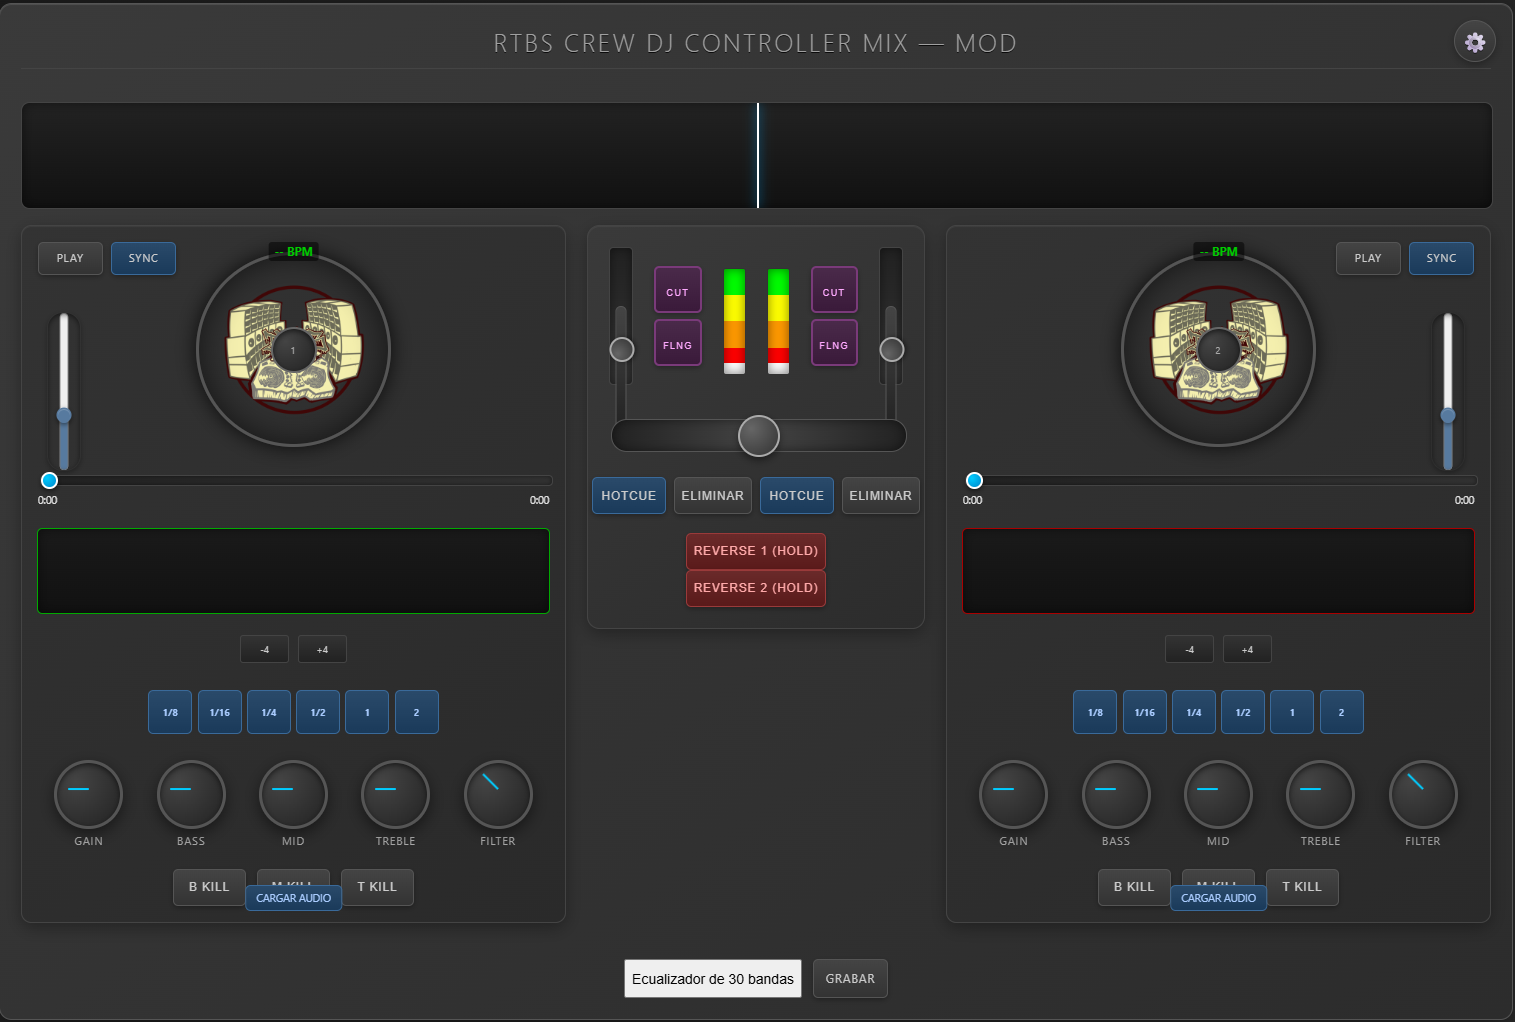Toggle B KILL on the right deck

tap(1133, 887)
